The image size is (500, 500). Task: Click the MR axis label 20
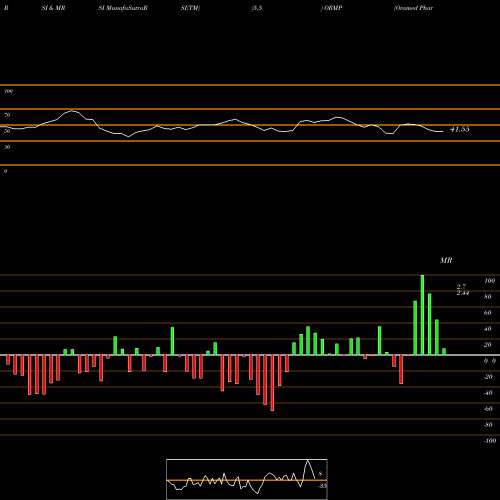pos(488,345)
